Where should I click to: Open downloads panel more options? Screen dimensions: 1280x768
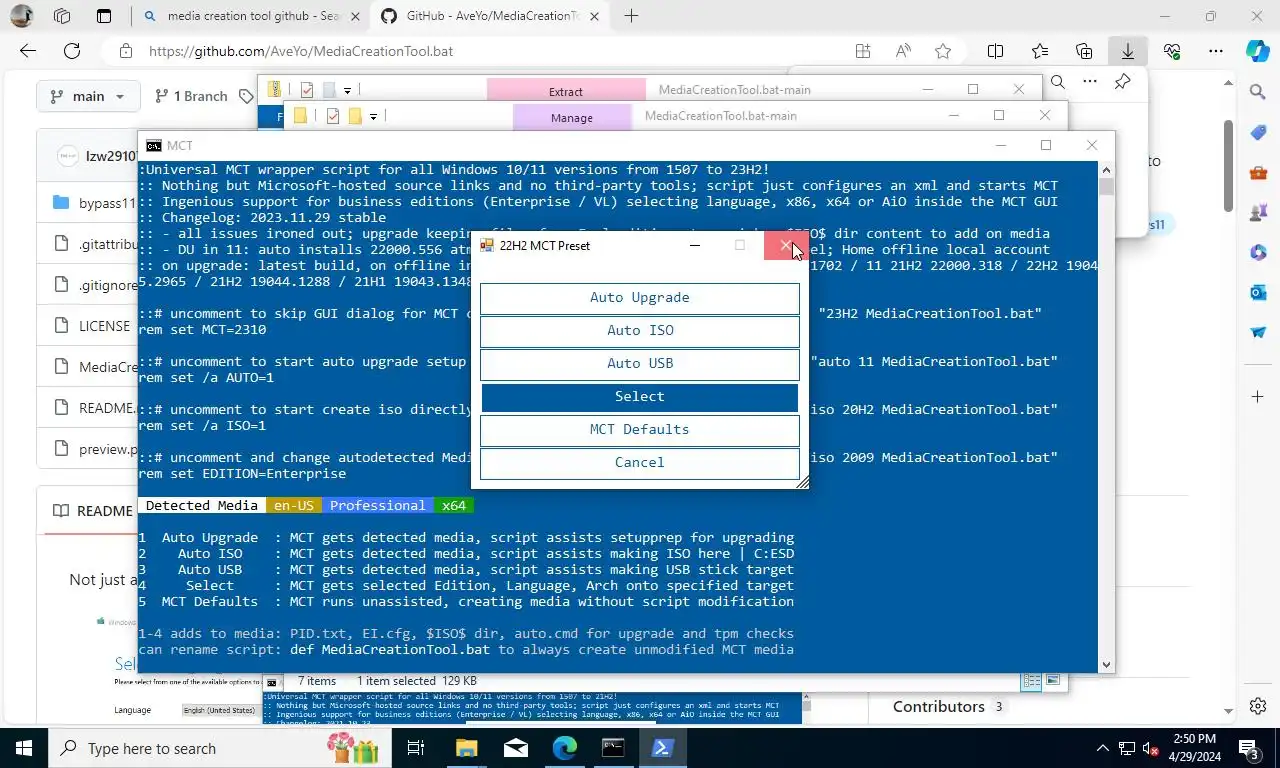[x=1090, y=82]
